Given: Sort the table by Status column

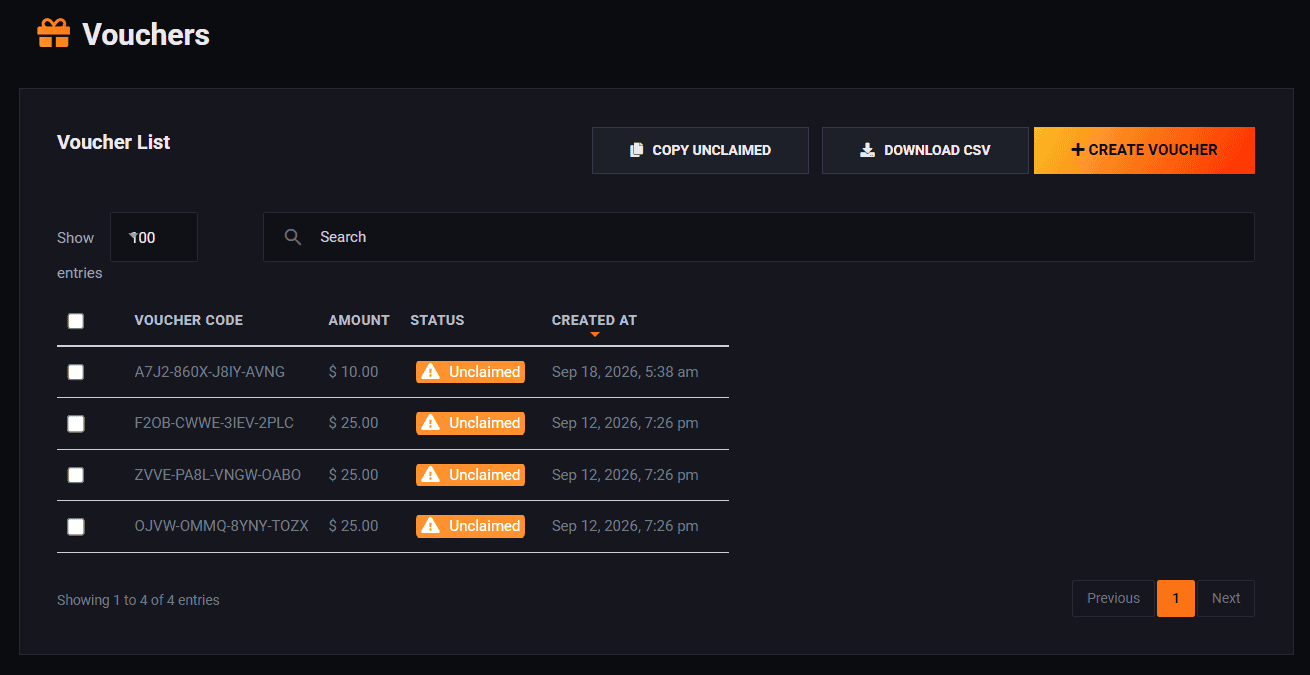Looking at the screenshot, I should [437, 320].
